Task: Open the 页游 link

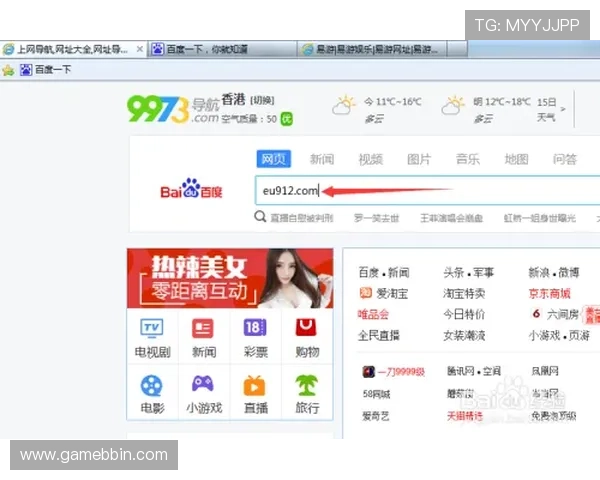Action: tap(579, 336)
